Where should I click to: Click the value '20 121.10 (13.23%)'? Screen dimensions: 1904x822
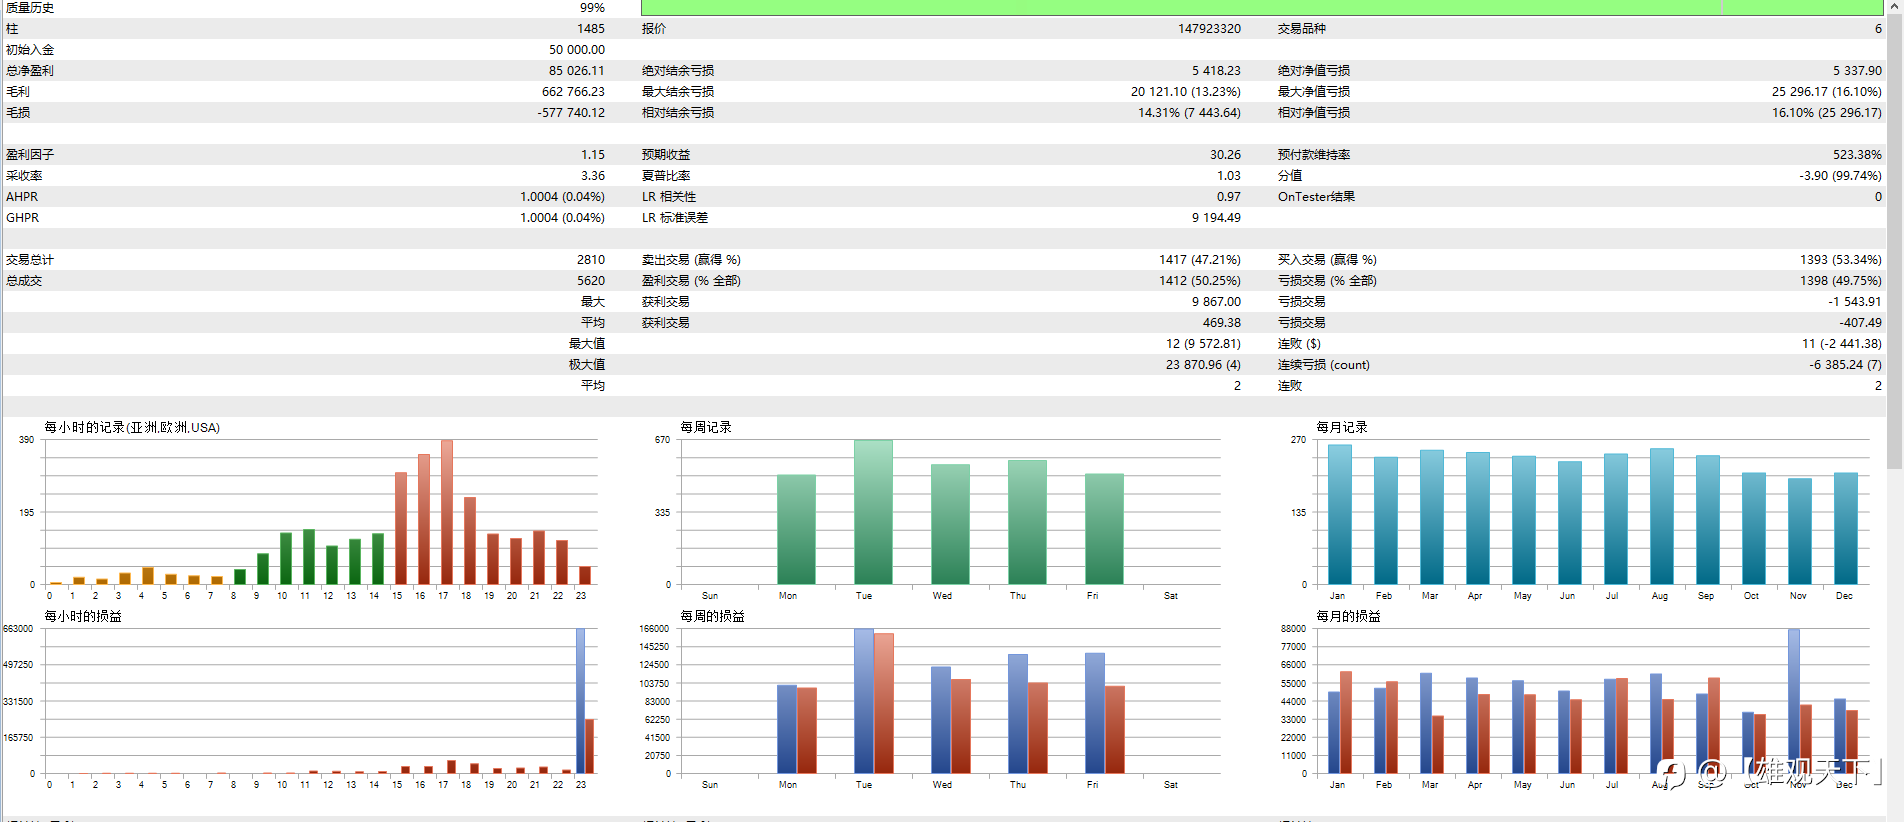point(1186,91)
